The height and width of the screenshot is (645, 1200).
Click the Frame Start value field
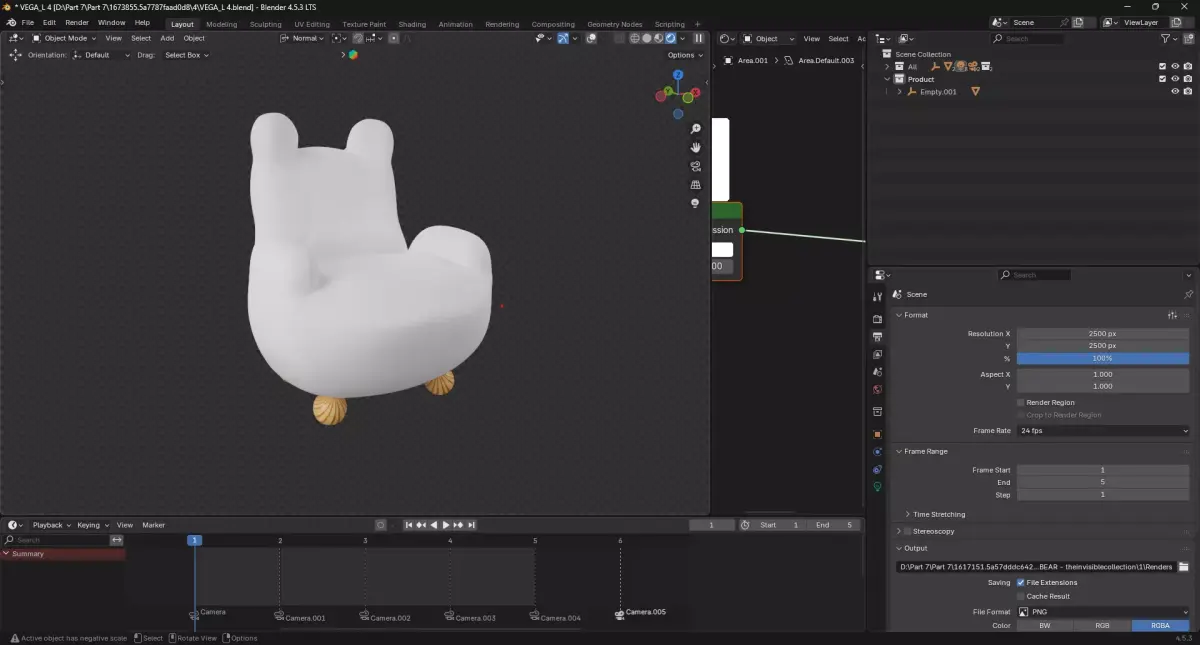tap(1103, 470)
